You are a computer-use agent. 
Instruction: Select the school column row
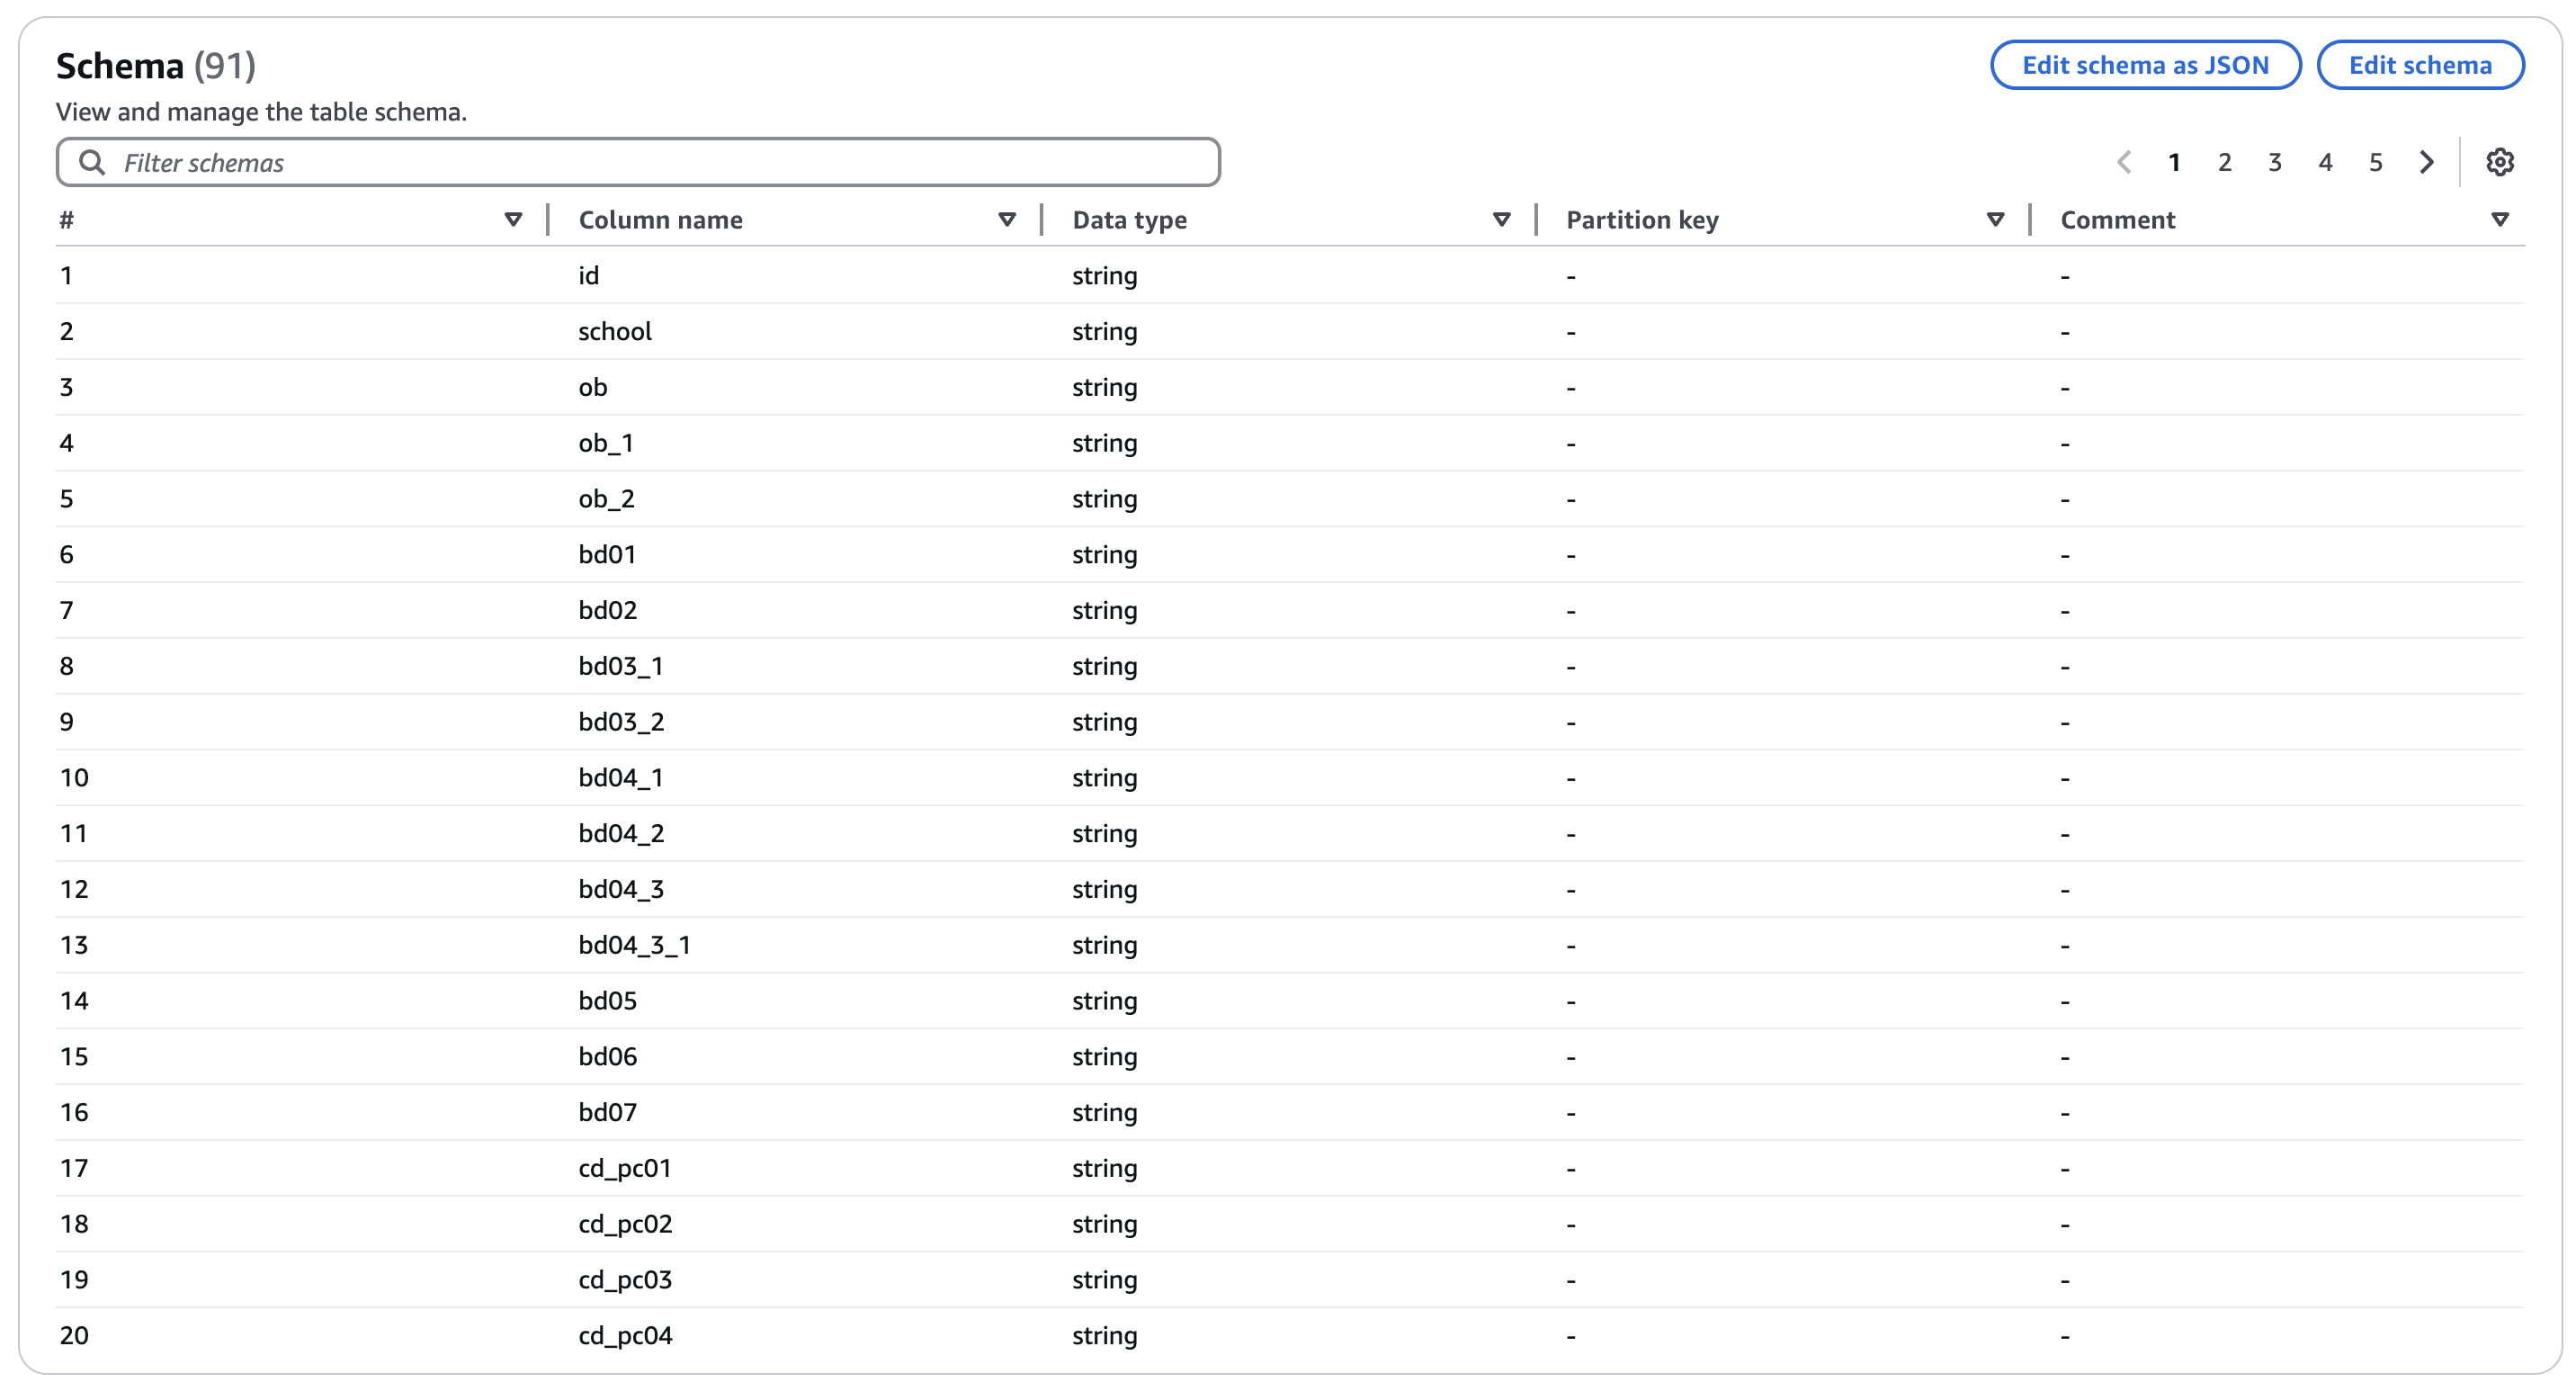pos(615,332)
